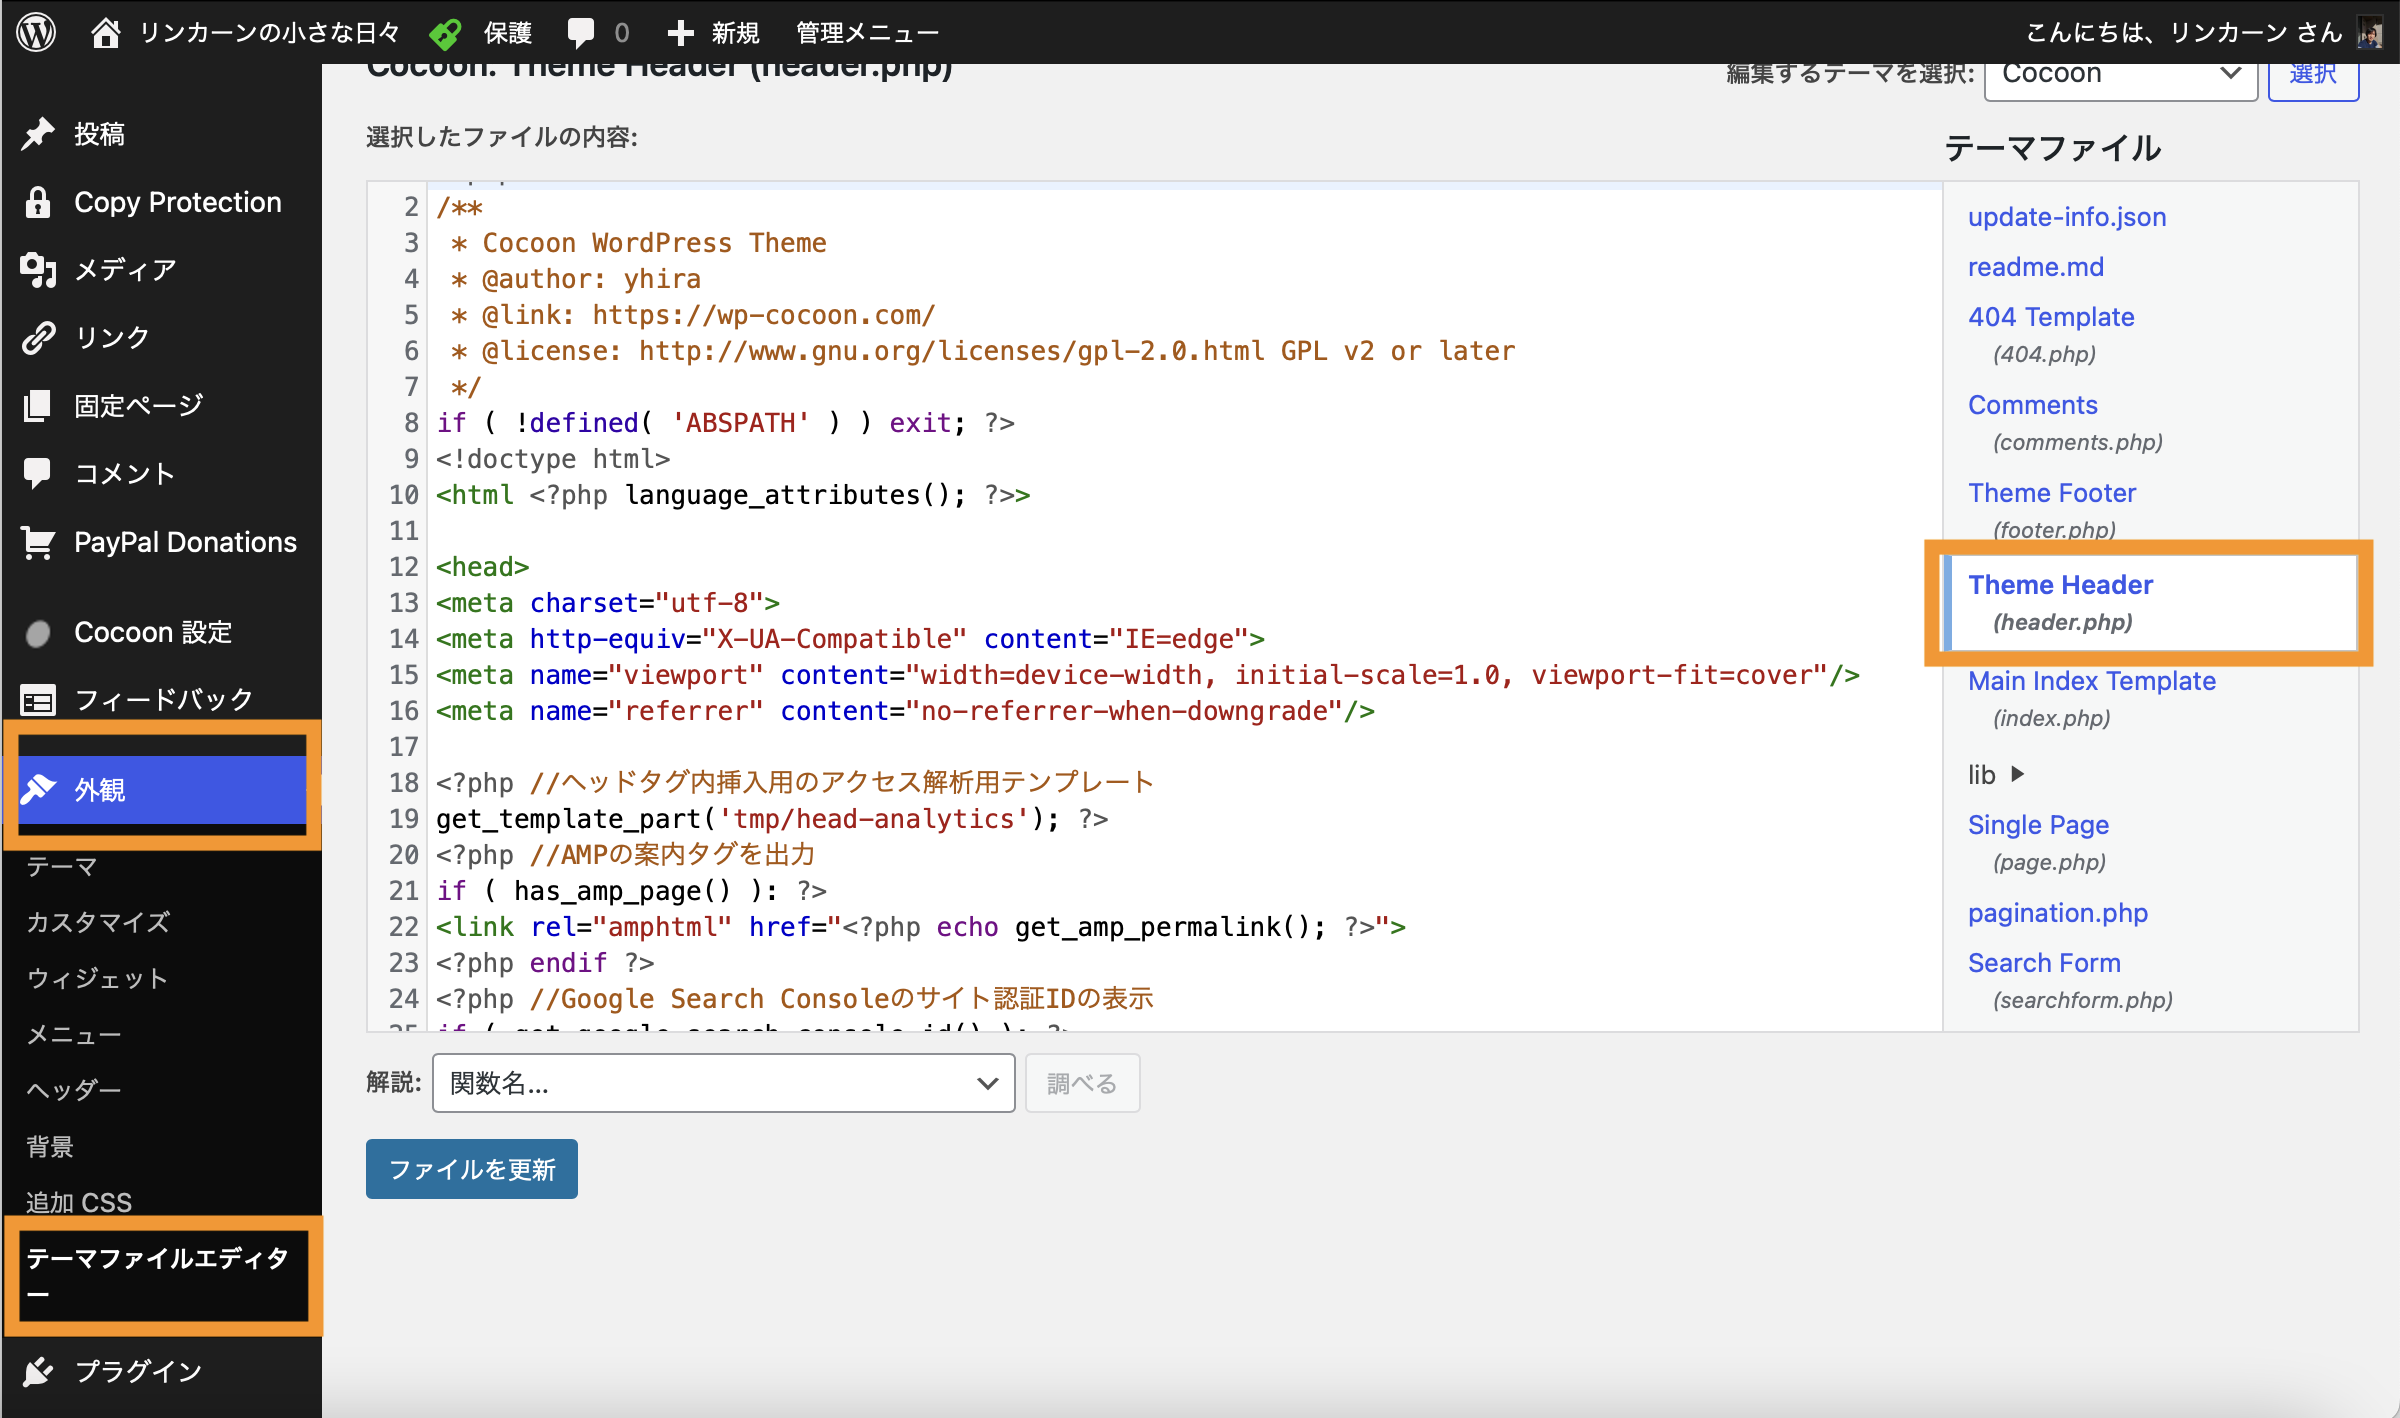
Task: Open the site home icon
Action: (105, 32)
